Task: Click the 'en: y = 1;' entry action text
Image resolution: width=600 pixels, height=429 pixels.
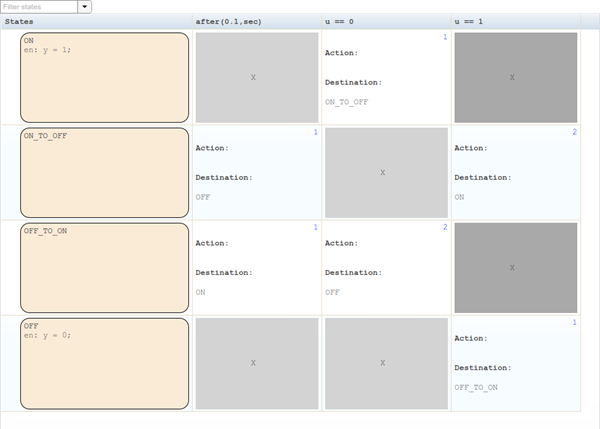Action: coord(47,50)
